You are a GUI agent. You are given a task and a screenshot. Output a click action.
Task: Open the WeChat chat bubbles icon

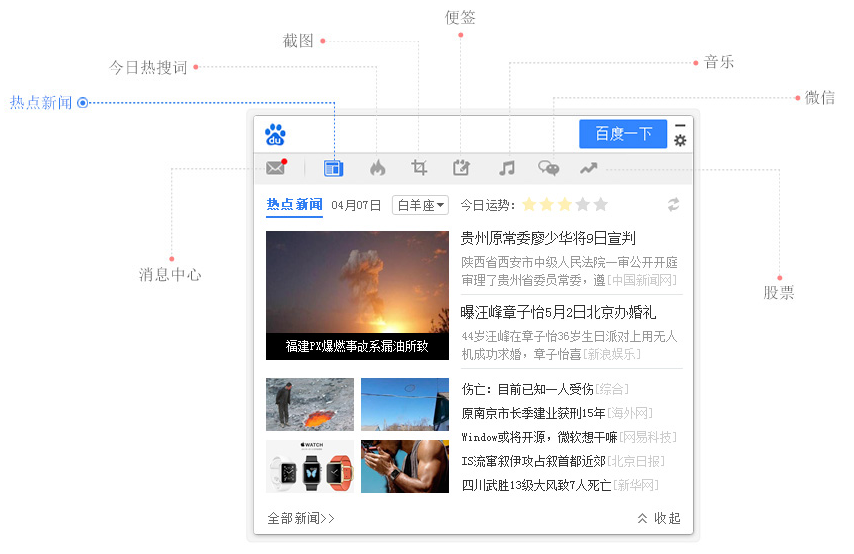tap(549, 168)
